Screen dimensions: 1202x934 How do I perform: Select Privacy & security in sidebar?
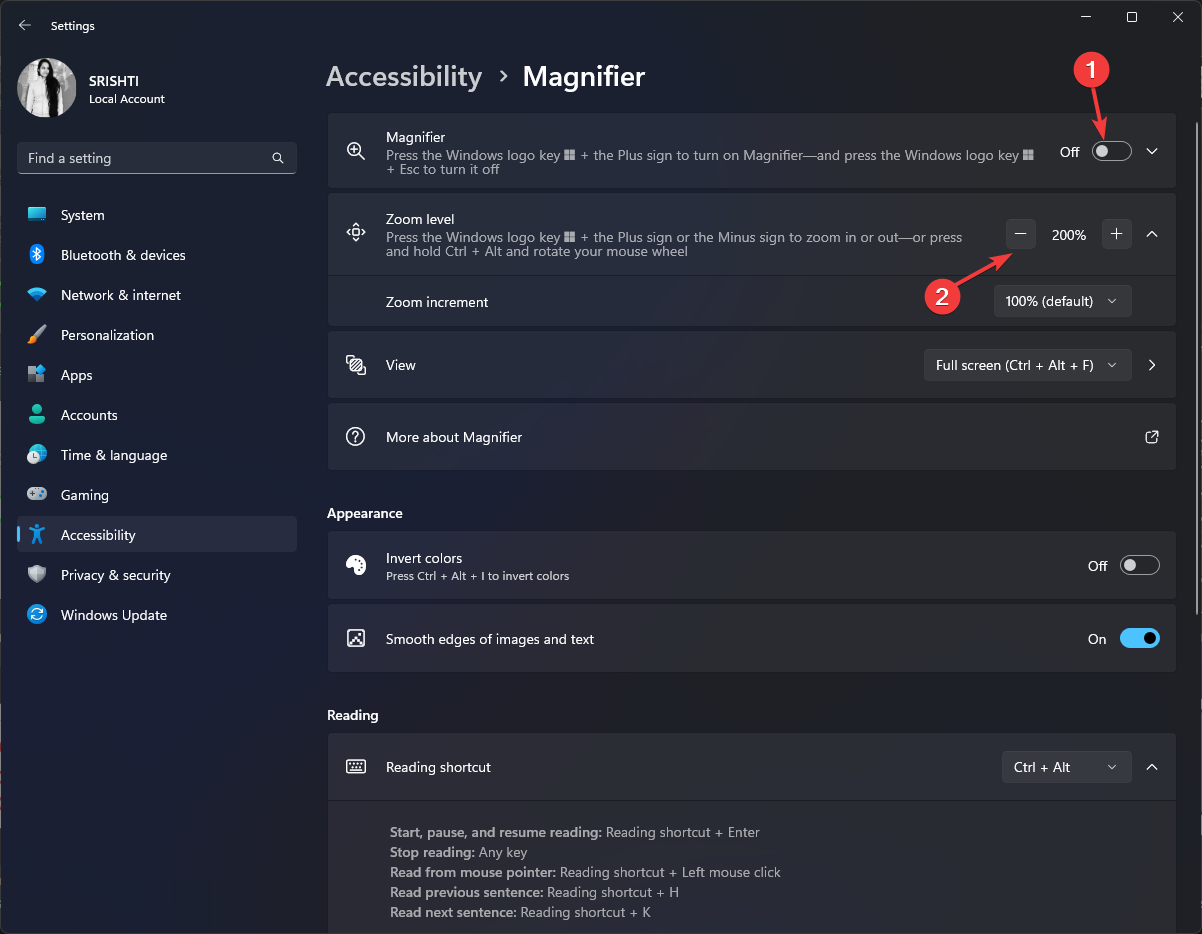pyautogui.click(x=157, y=575)
